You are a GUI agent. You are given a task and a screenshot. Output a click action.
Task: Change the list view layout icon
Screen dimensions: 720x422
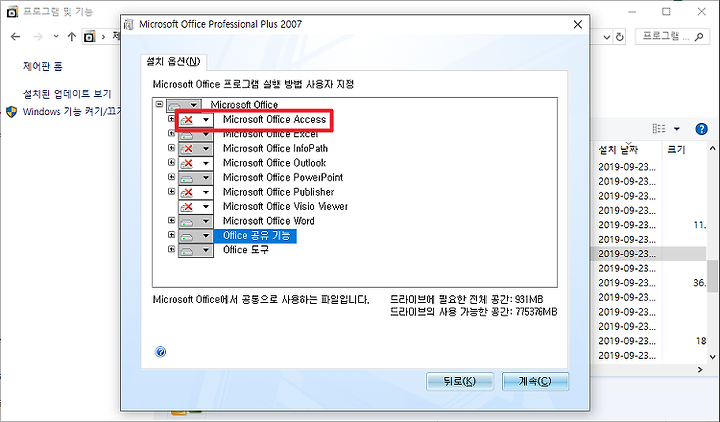click(658, 129)
